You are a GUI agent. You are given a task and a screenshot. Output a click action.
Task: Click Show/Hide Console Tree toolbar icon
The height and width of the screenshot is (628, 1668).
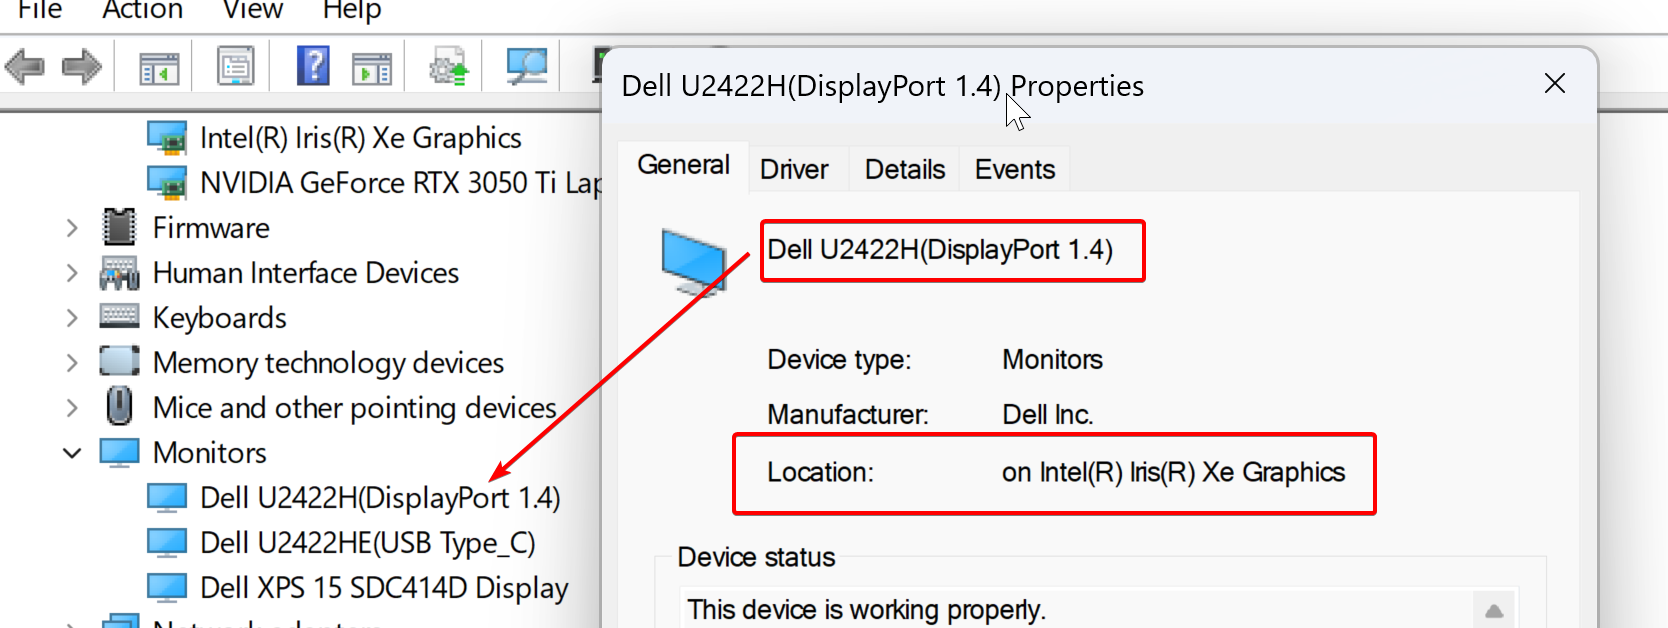pyautogui.click(x=159, y=69)
